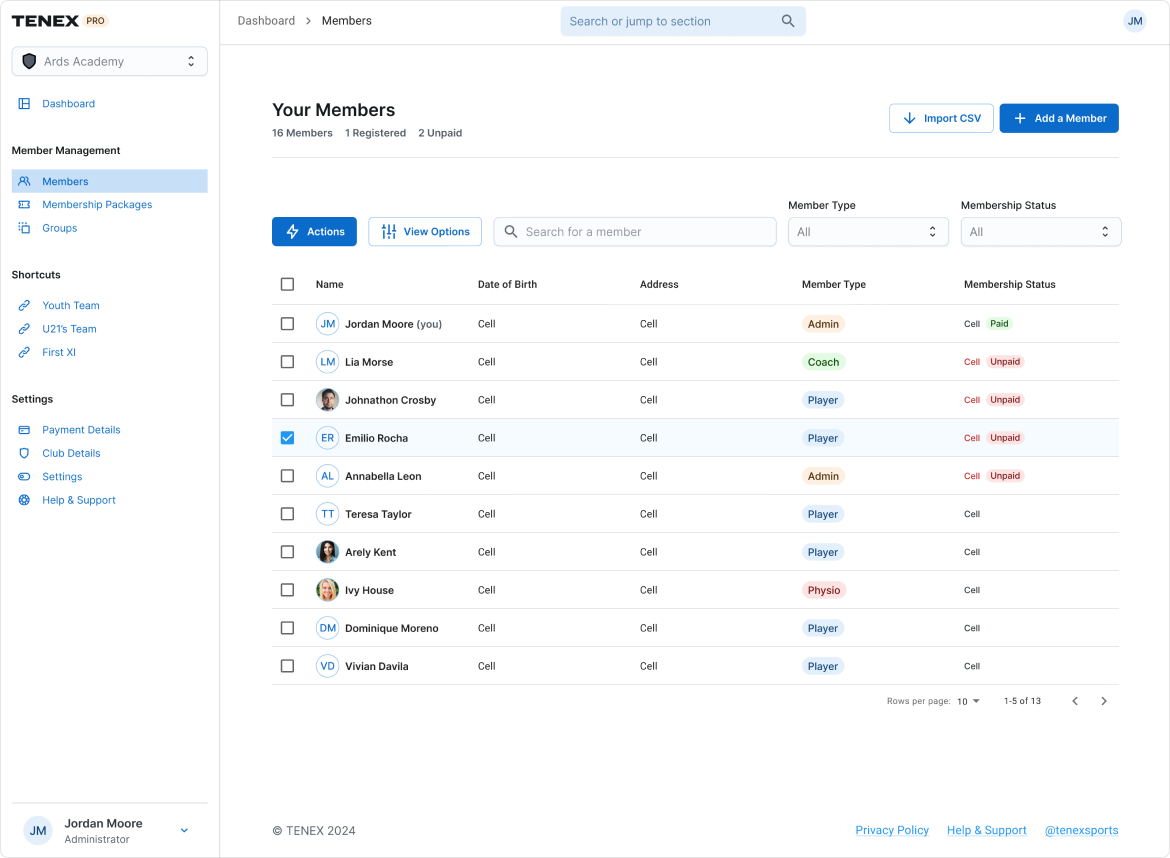The image size is (1170, 858).
Task: Click Lia Morse's LM avatar
Action: tap(328, 362)
